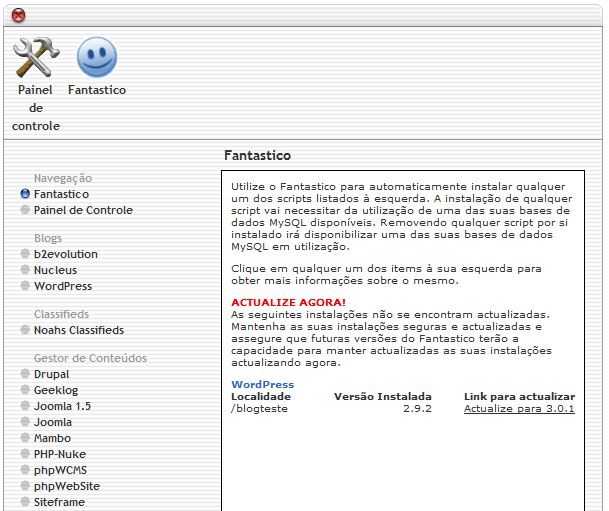609x511 pixels.
Task: Click the Painel de controle tools icon
Action: (36, 57)
